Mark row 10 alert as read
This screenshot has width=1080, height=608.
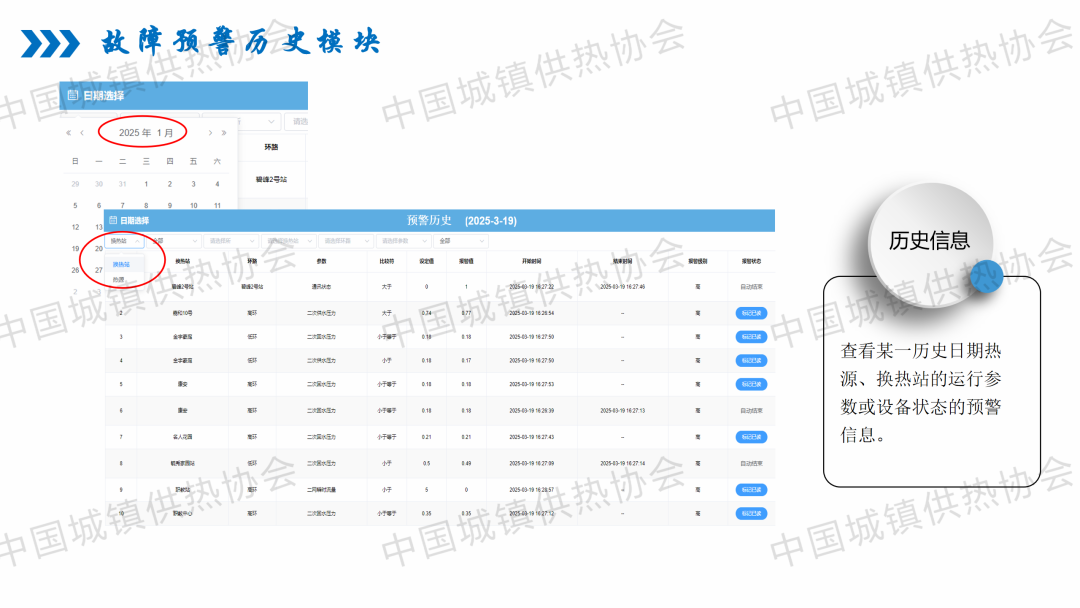coord(751,513)
